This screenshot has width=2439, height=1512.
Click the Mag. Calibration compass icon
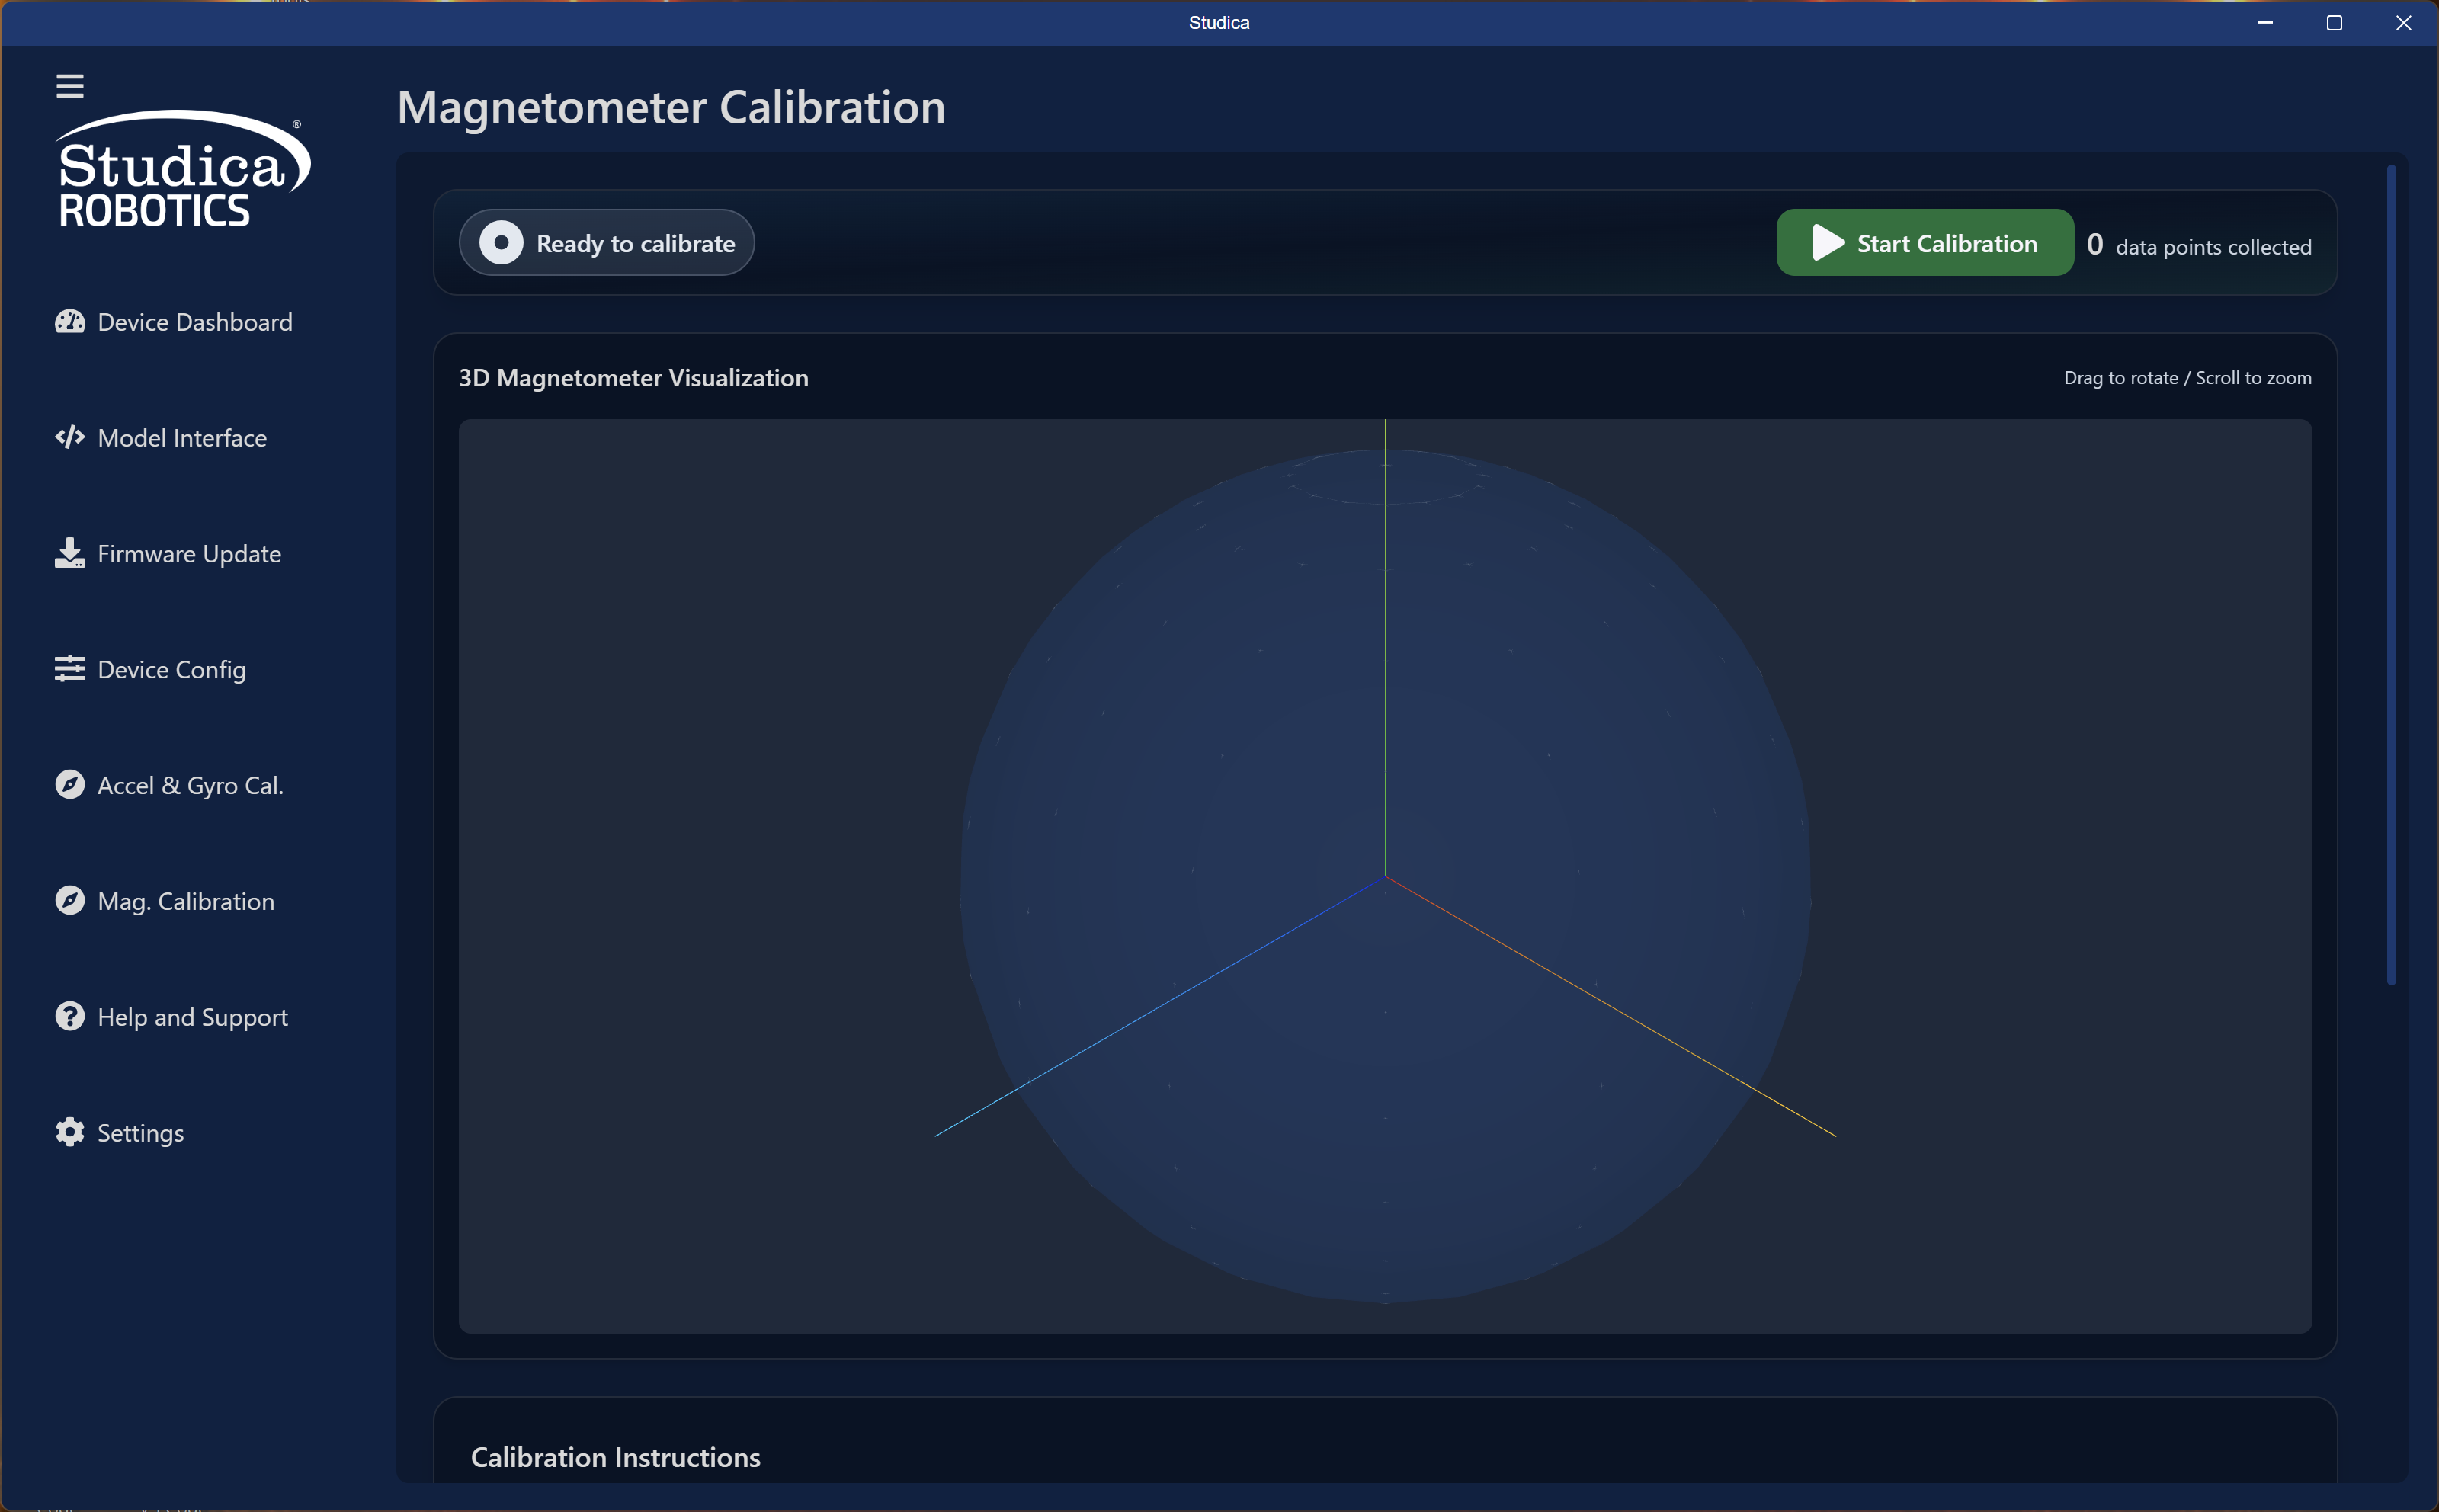[x=69, y=901]
